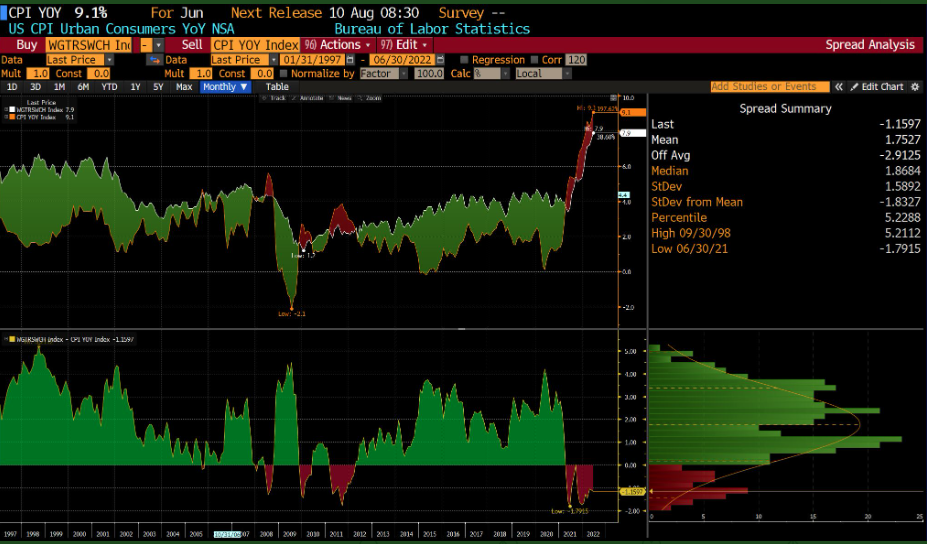Collapse side panel with double chevron icon
Screen dimensions: 927x544
(x=839, y=87)
